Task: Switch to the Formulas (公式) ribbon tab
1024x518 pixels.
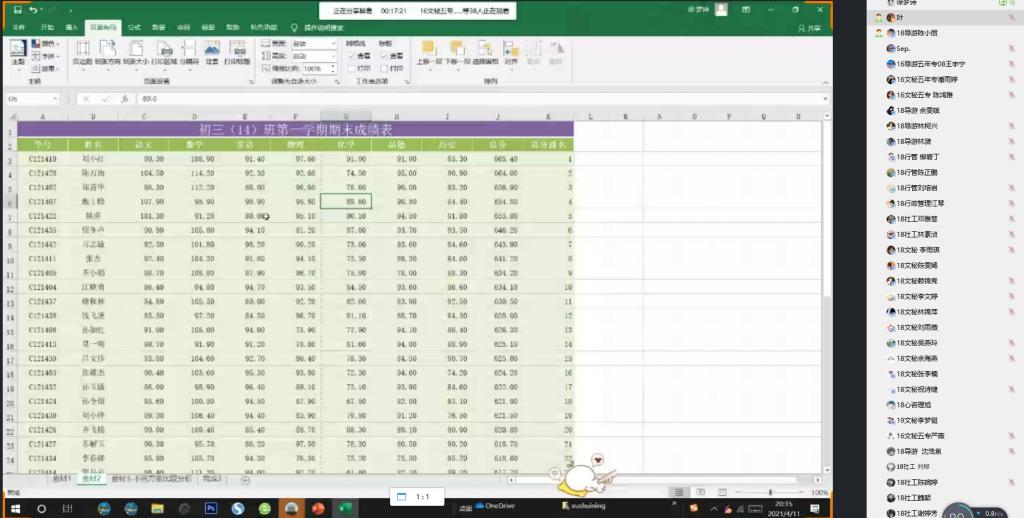Action: [x=134, y=27]
